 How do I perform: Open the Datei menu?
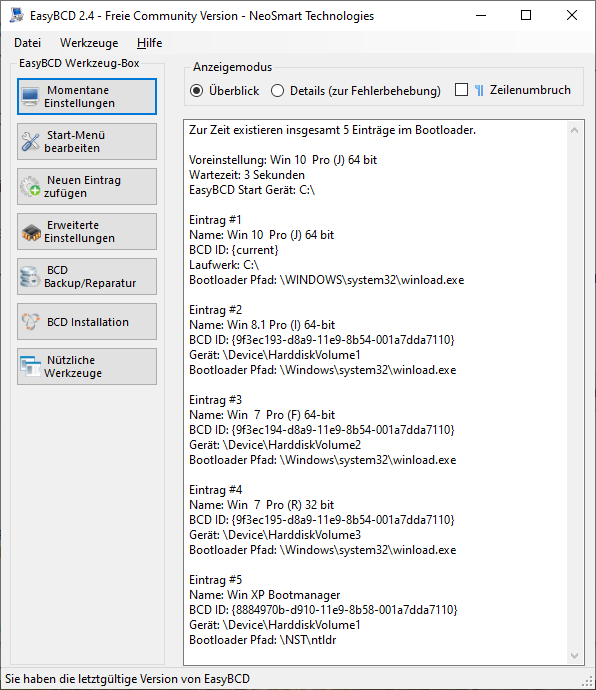point(27,43)
